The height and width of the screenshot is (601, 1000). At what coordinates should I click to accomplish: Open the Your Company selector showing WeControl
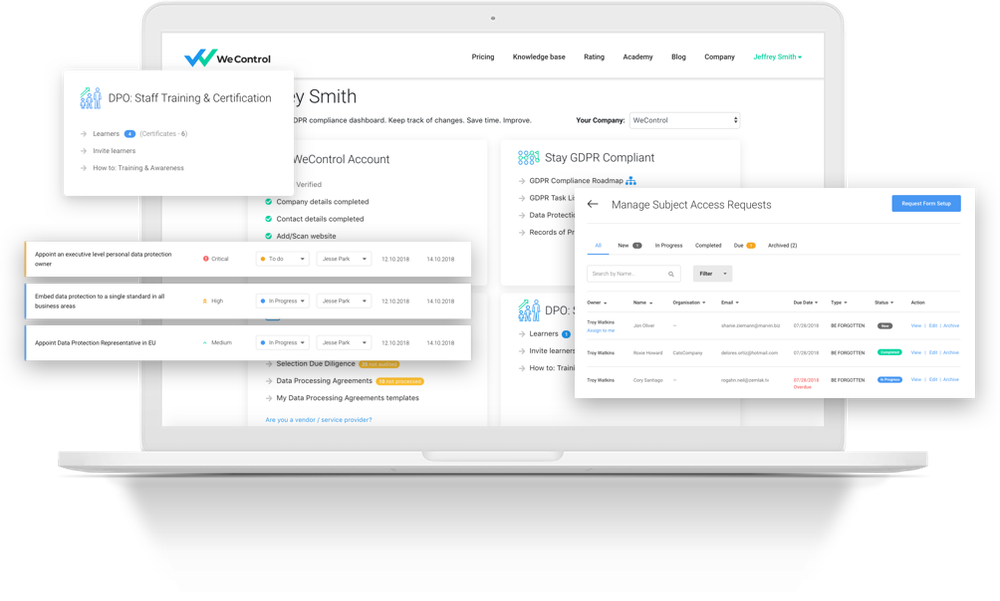tap(685, 120)
